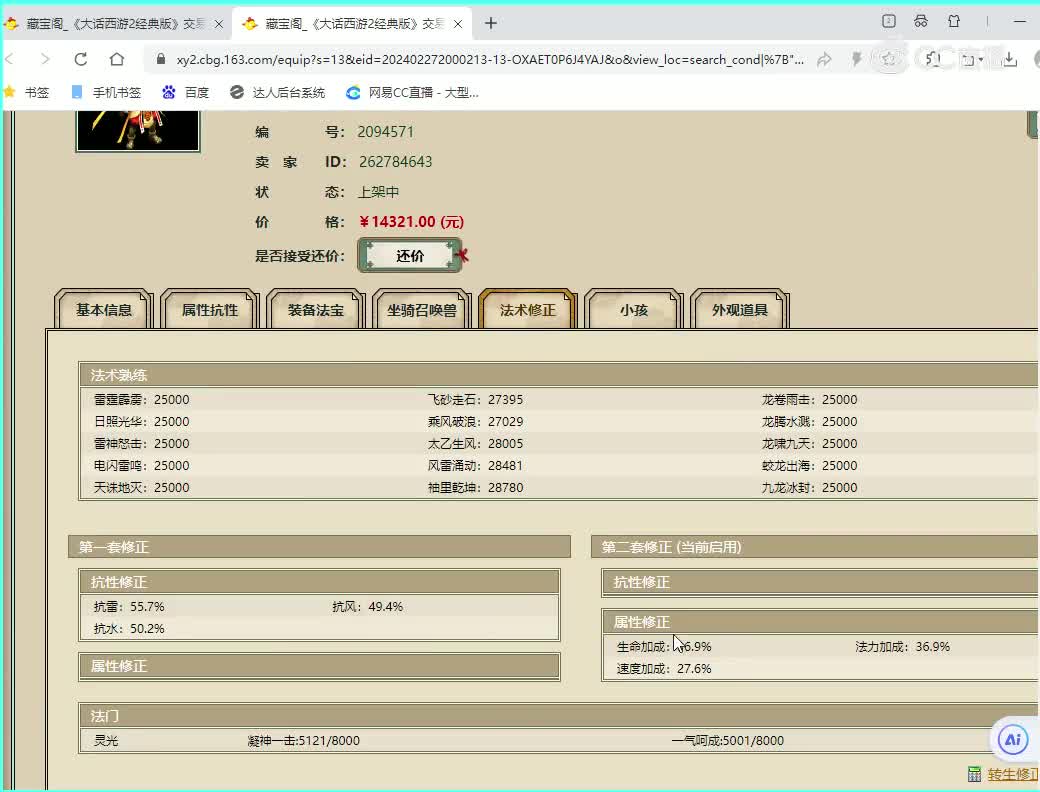
Task: Click 速度加成: 27.6% value
Action: pos(664,669)
